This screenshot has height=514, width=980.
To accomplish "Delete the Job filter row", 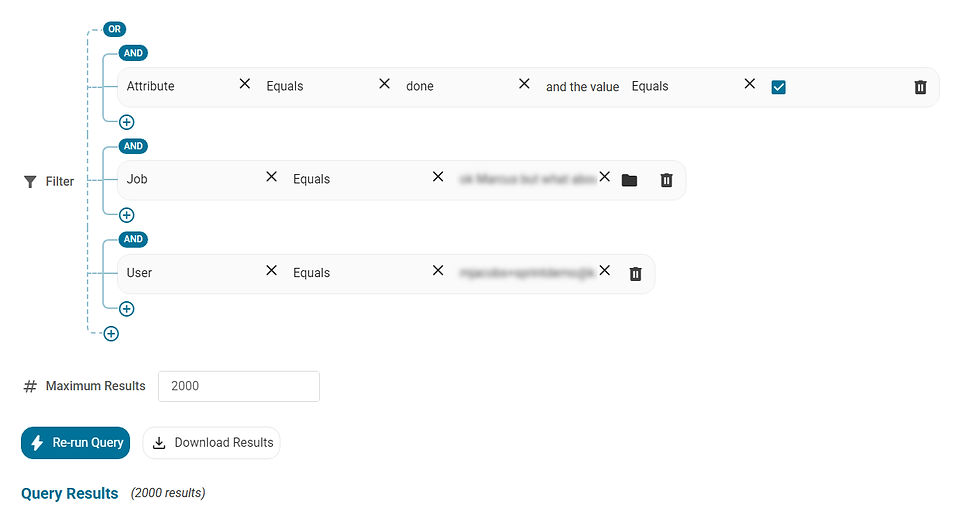I will (666, 180).
